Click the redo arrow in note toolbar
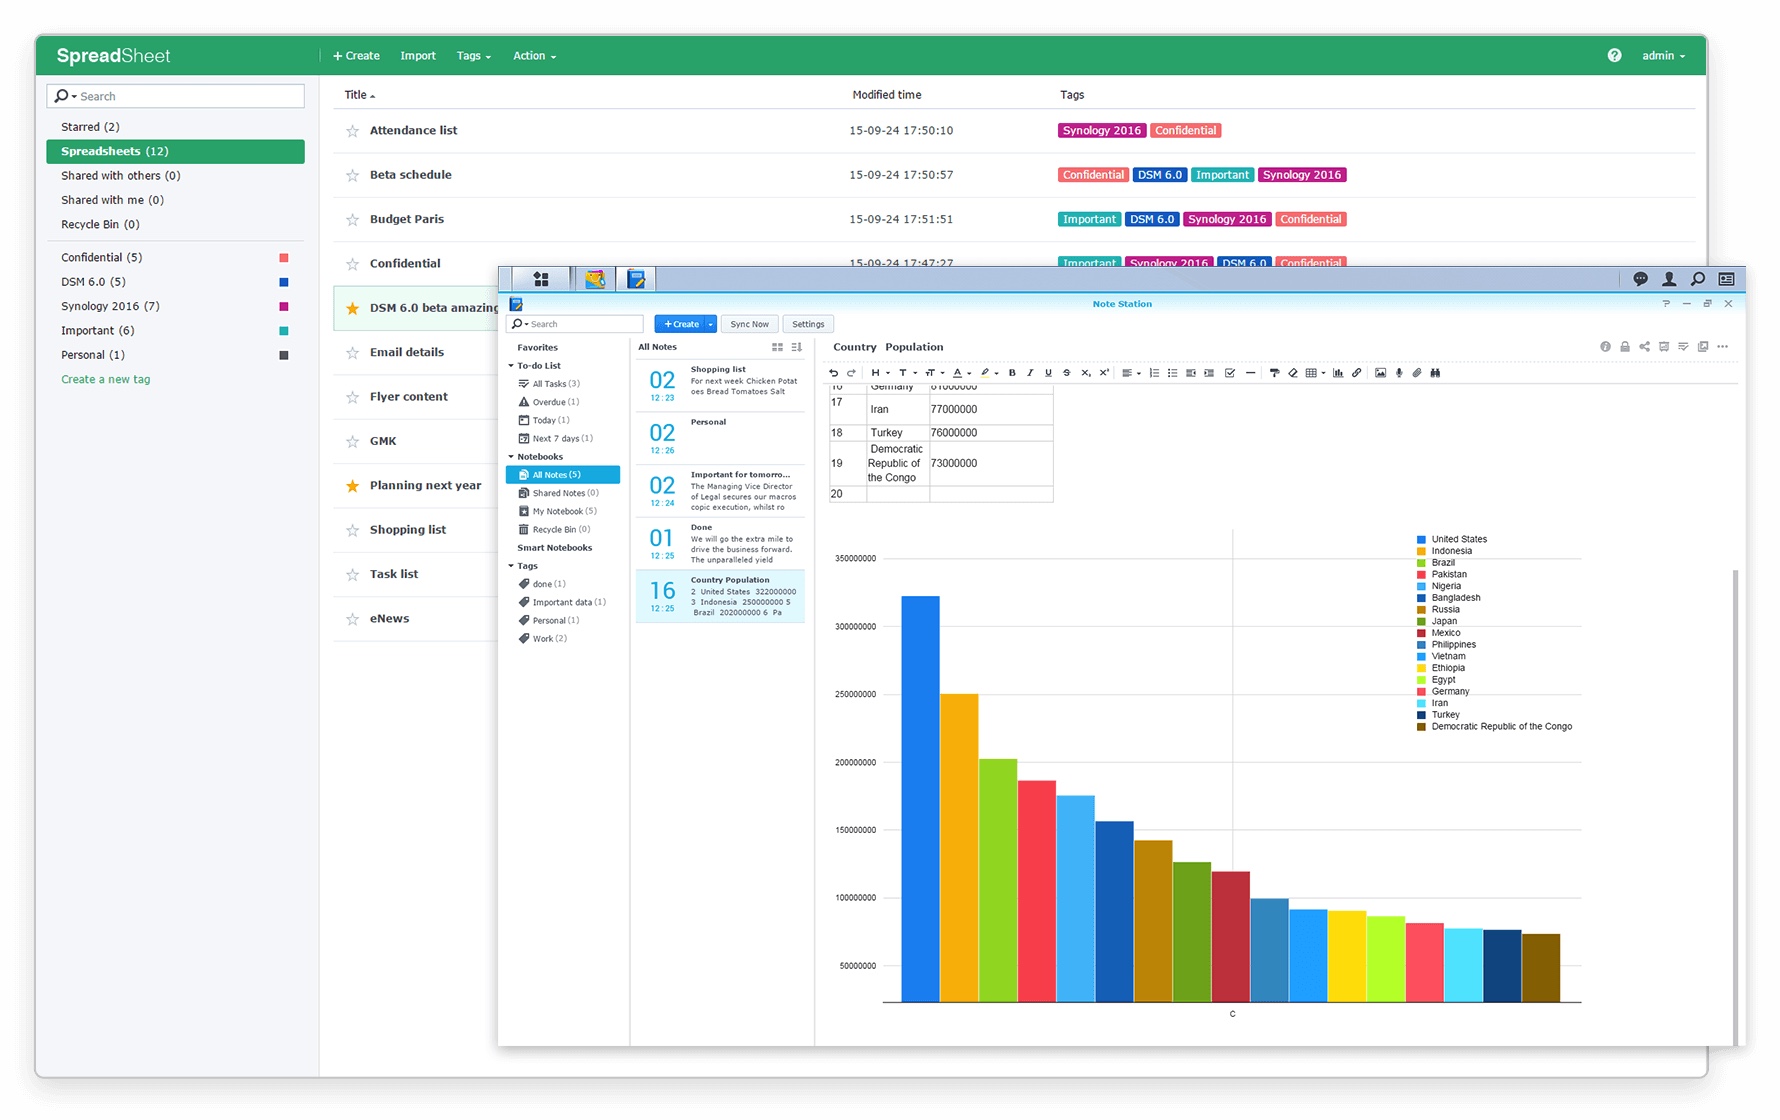This screenshot has width=1780, height=1120. click(x=851, y=373)
